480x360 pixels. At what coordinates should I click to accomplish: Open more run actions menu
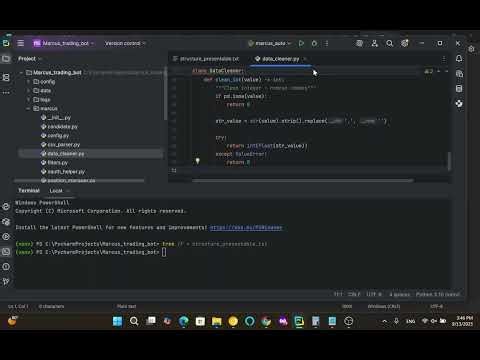click(327, 43)
